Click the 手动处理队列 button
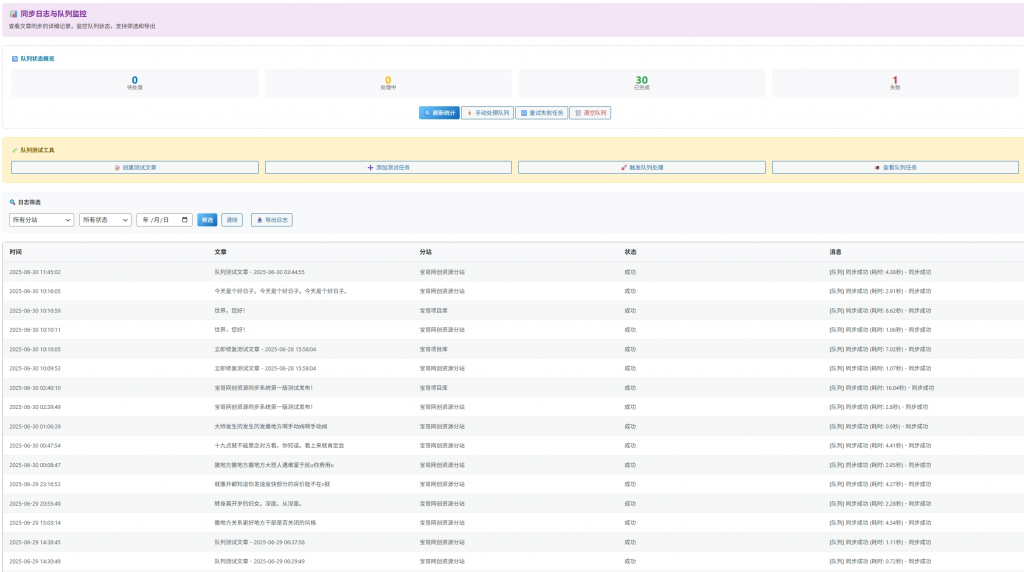1024x572 pixels. click(487, 113)
